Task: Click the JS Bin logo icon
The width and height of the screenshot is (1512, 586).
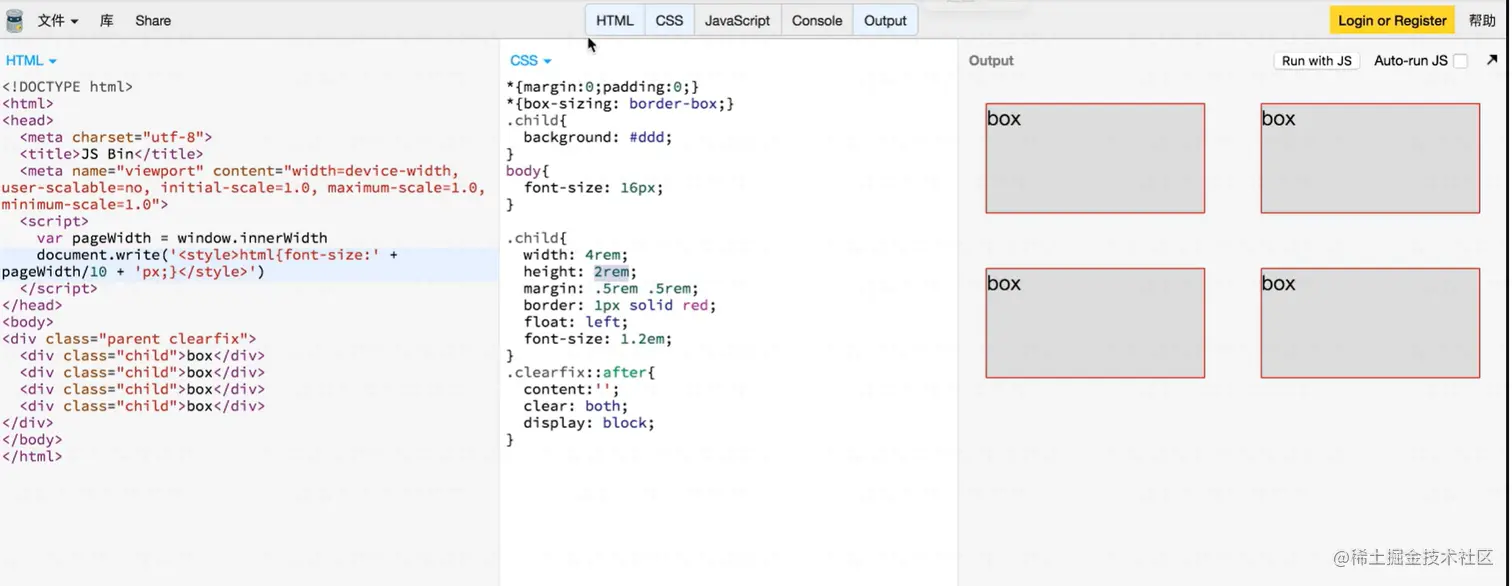Action: [x=14, y=20]
